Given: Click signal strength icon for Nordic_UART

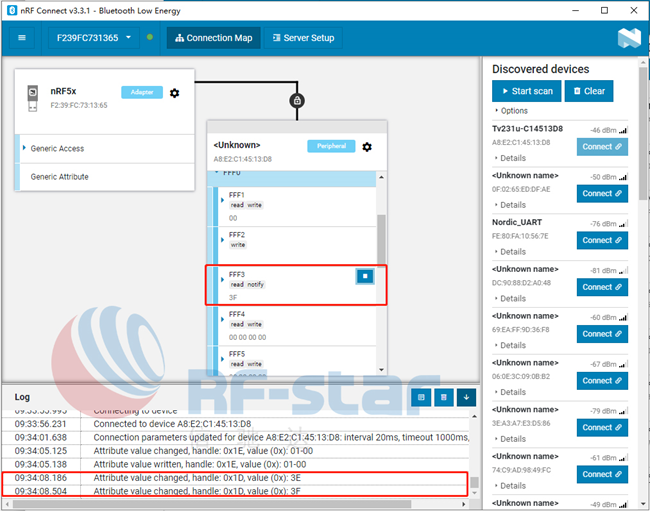Looking at the screenshot, I should point(623,224).
